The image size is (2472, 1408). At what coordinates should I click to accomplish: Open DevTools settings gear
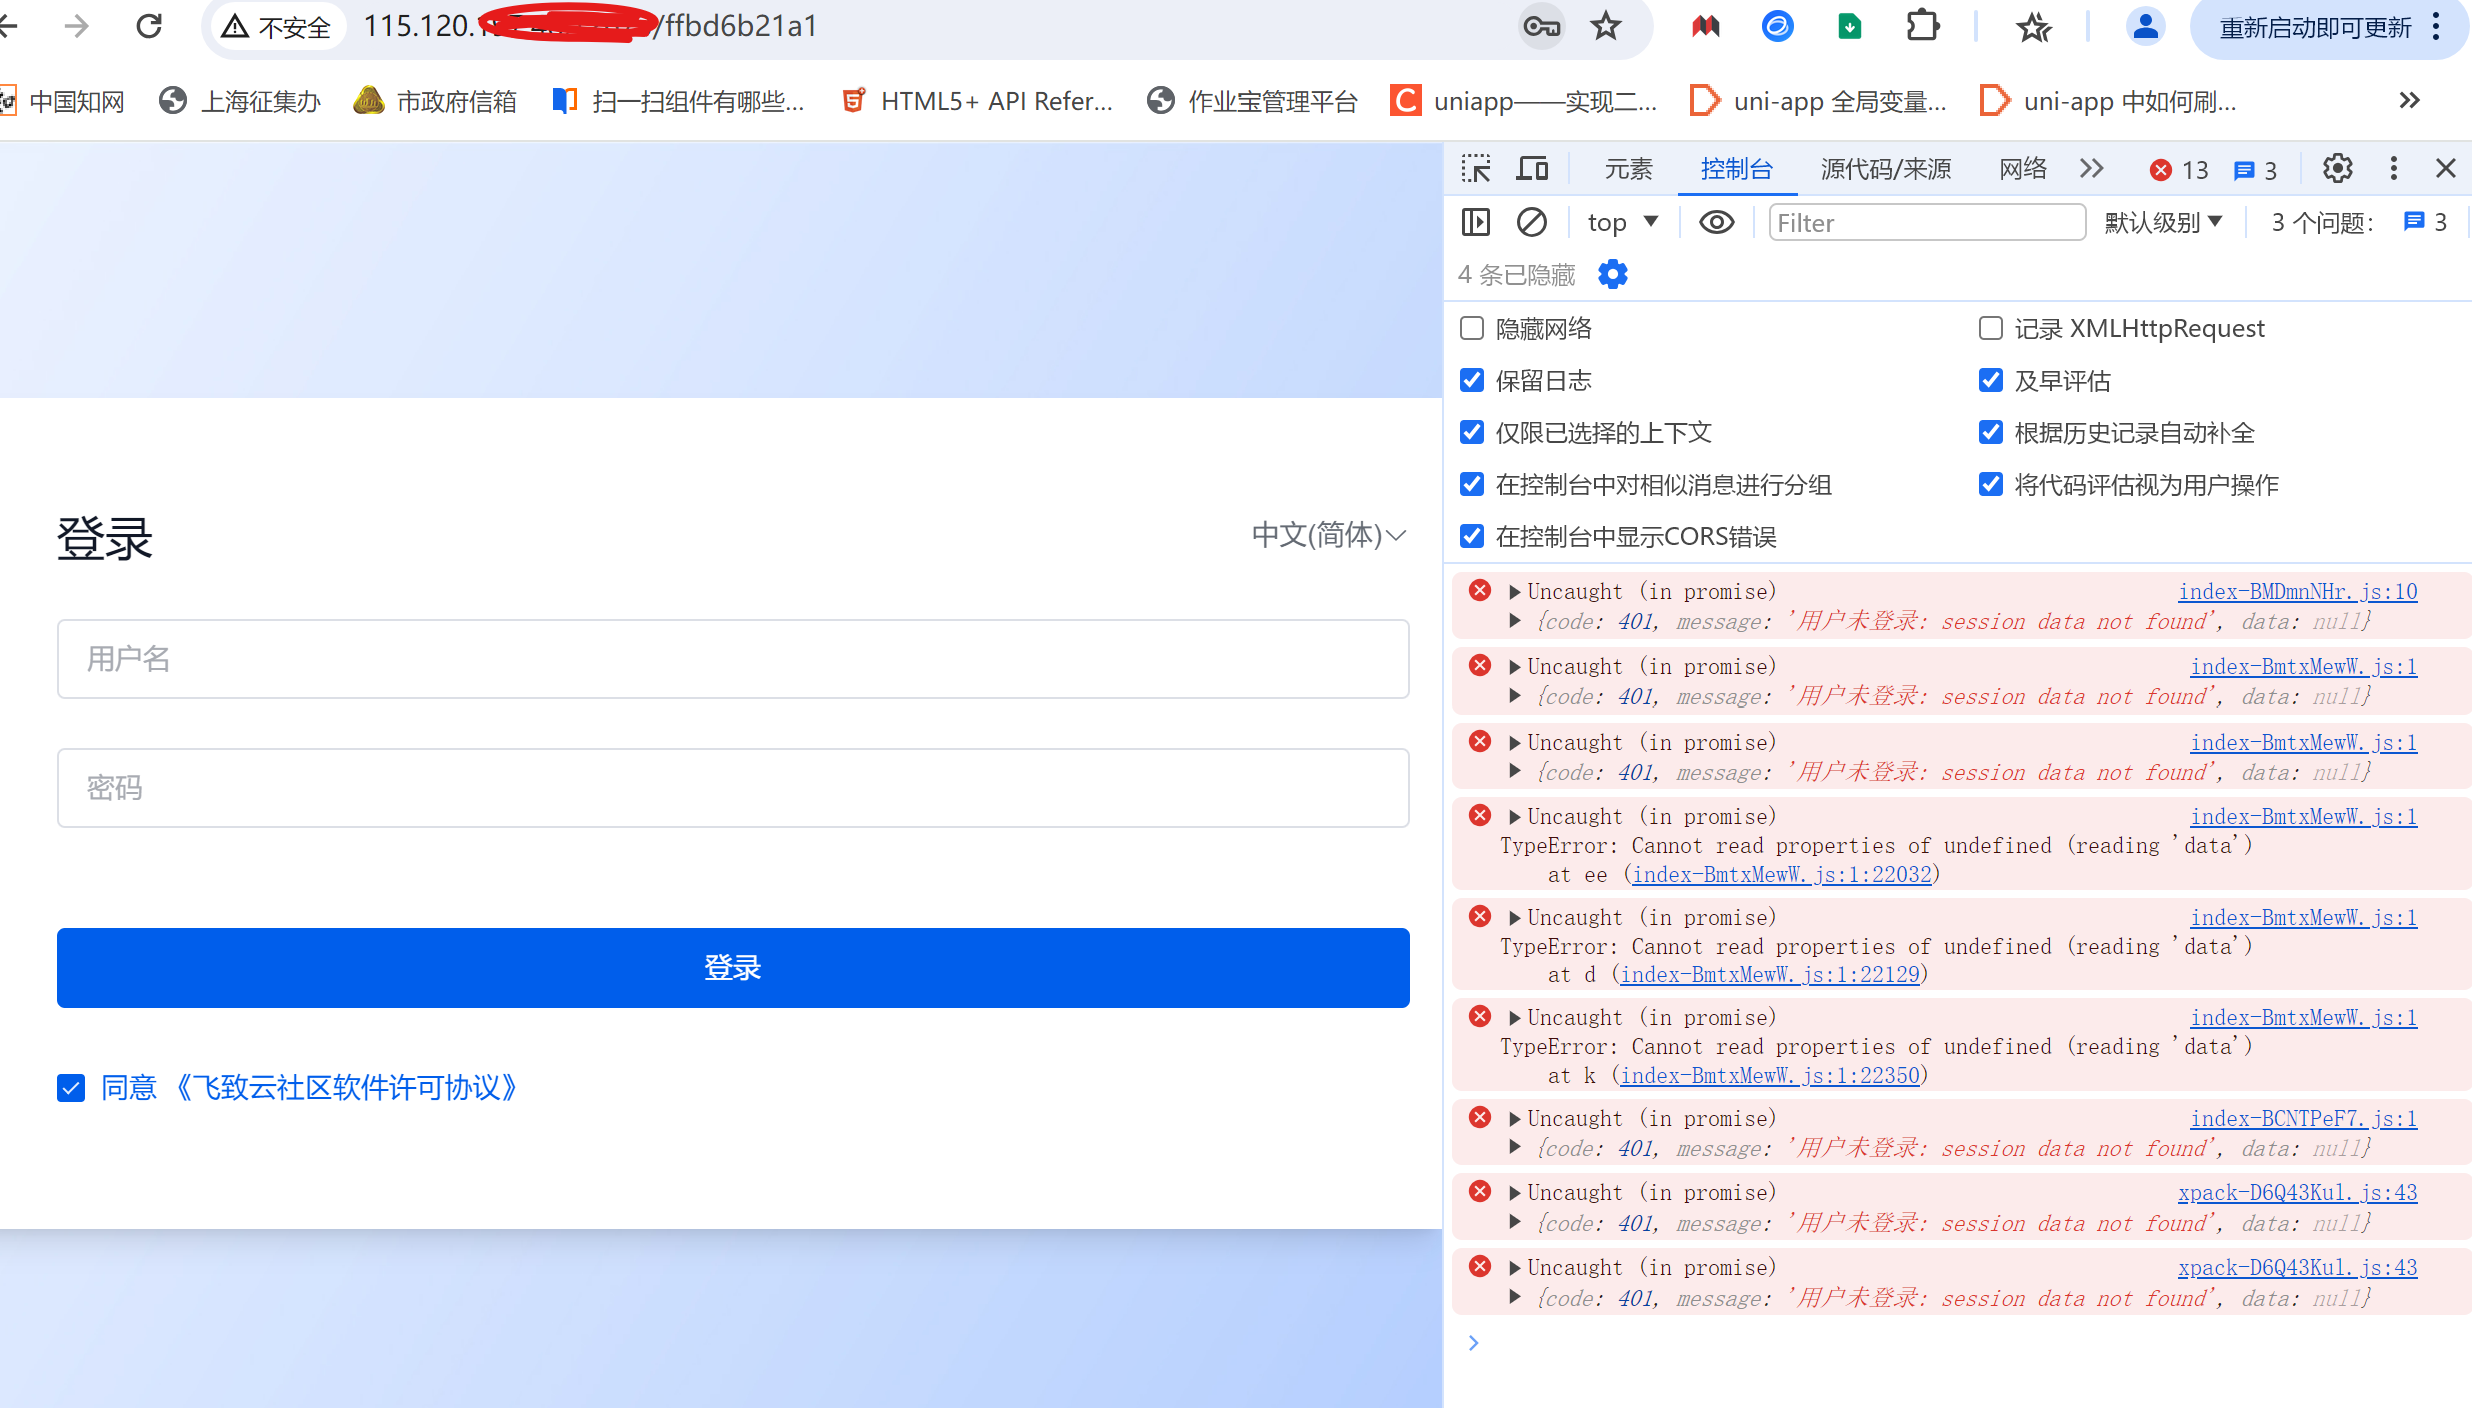coord(2337,168)
